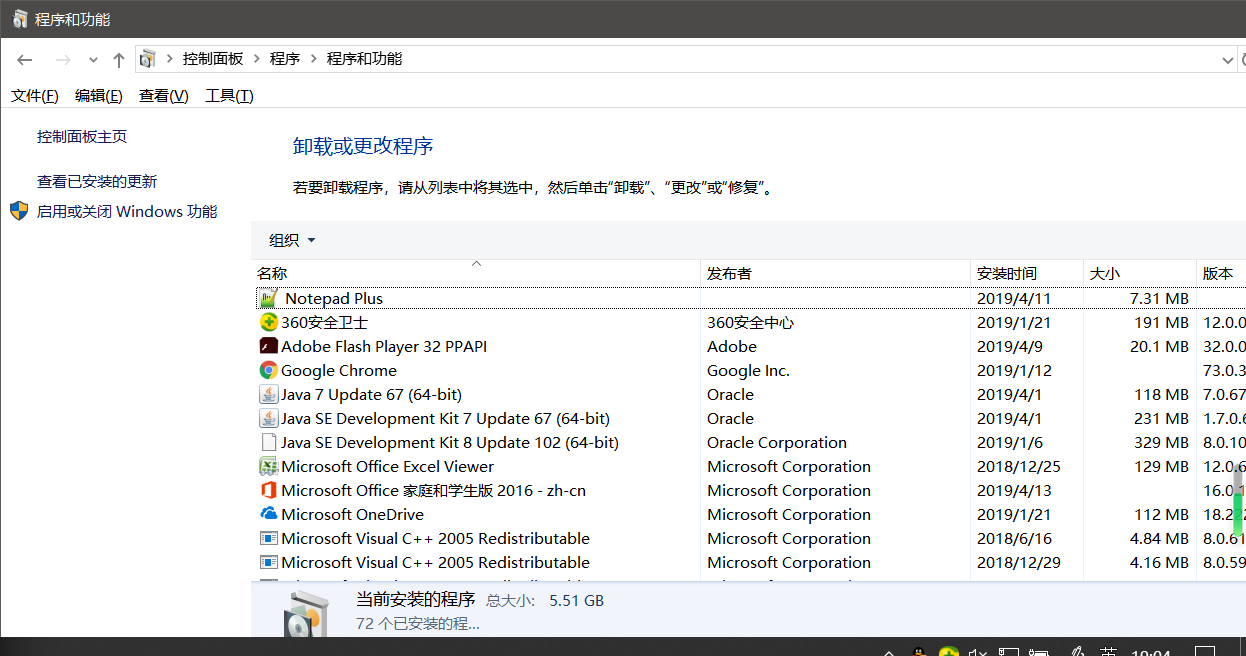This screenshot has width=1246, height=656.
Task: Click the Excel Viewer program icon
Action: 268,466
